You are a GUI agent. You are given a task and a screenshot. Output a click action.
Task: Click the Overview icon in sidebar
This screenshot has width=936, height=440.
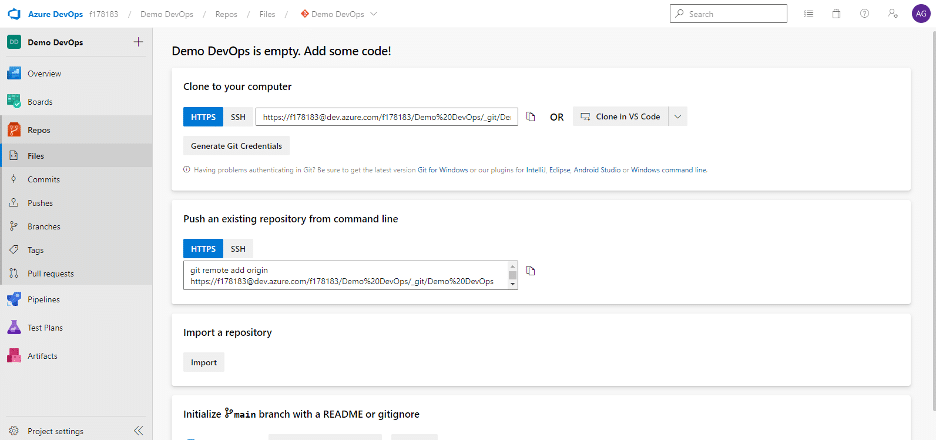click(14, 73)
